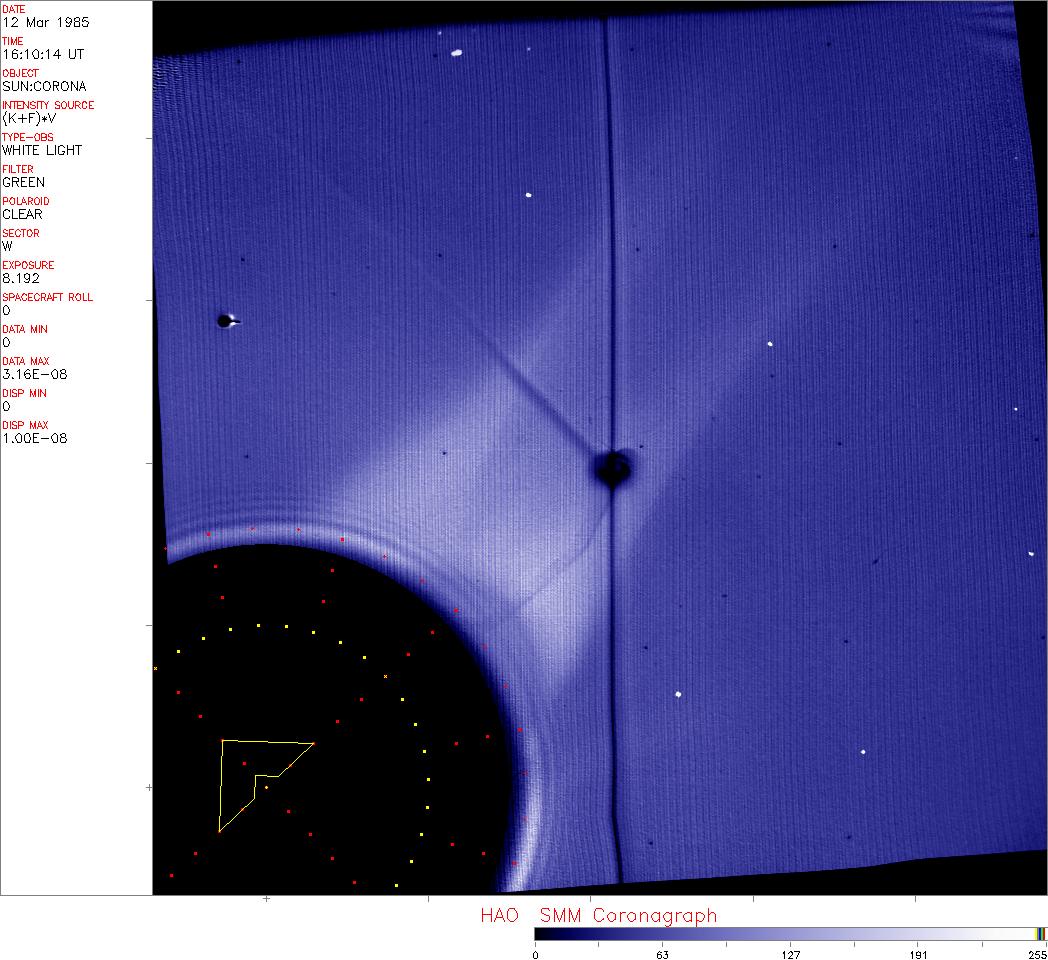Click the SPACECRAFT ROLL label

coord(48,297)
